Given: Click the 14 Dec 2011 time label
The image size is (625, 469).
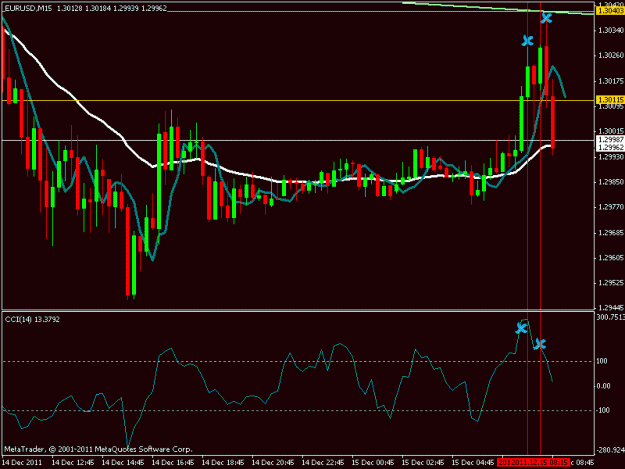Looking at the screenshot, I should click(22, 463).
